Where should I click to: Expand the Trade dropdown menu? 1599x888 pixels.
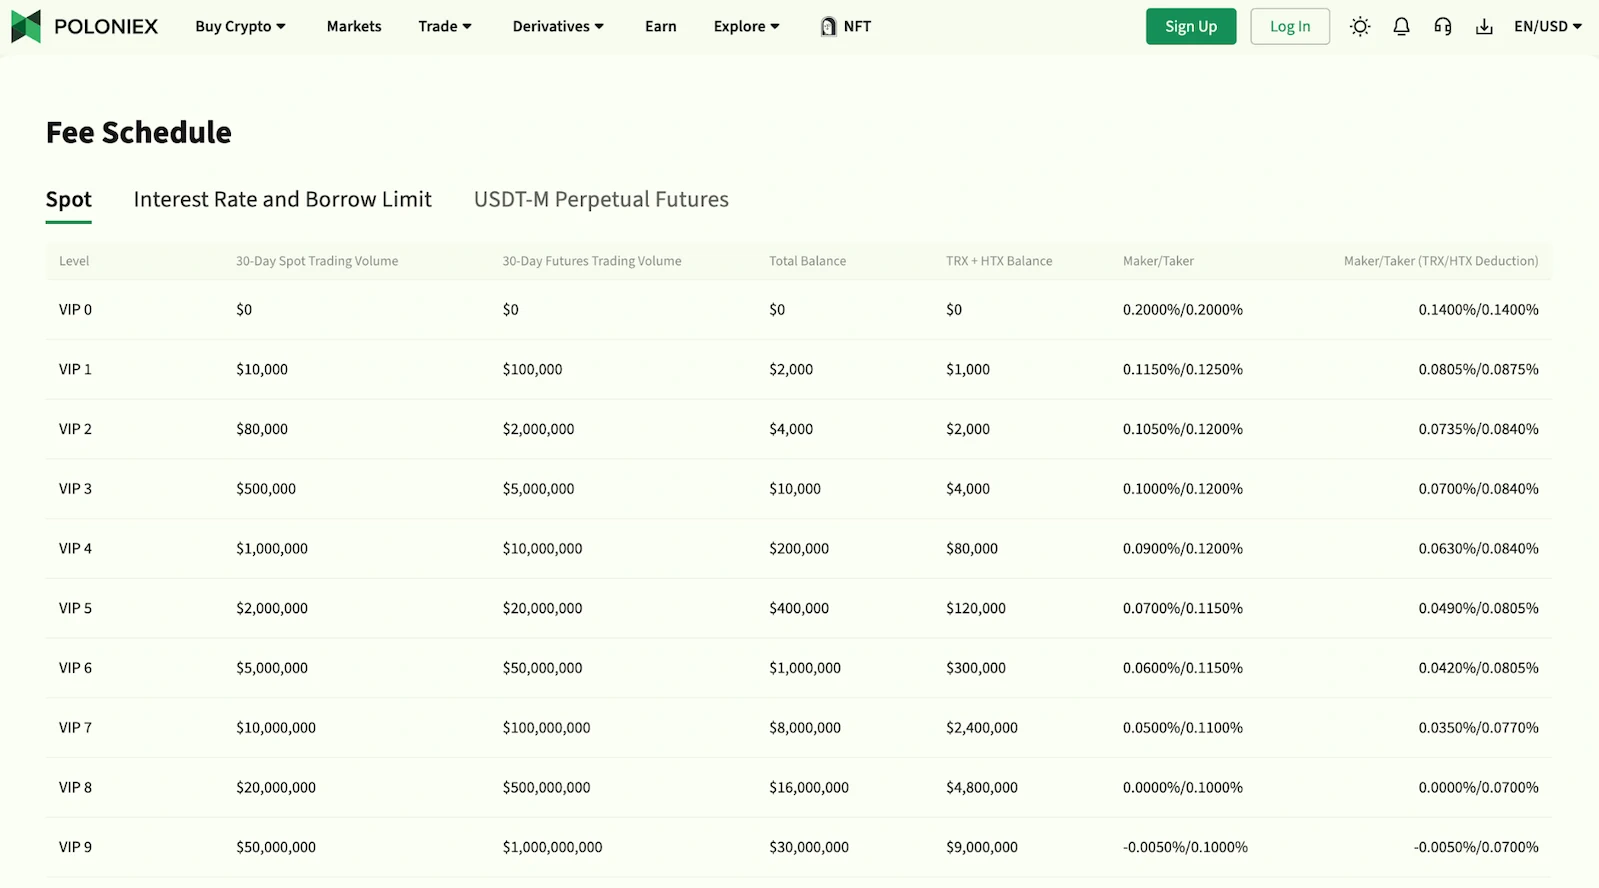click(444, 27)
